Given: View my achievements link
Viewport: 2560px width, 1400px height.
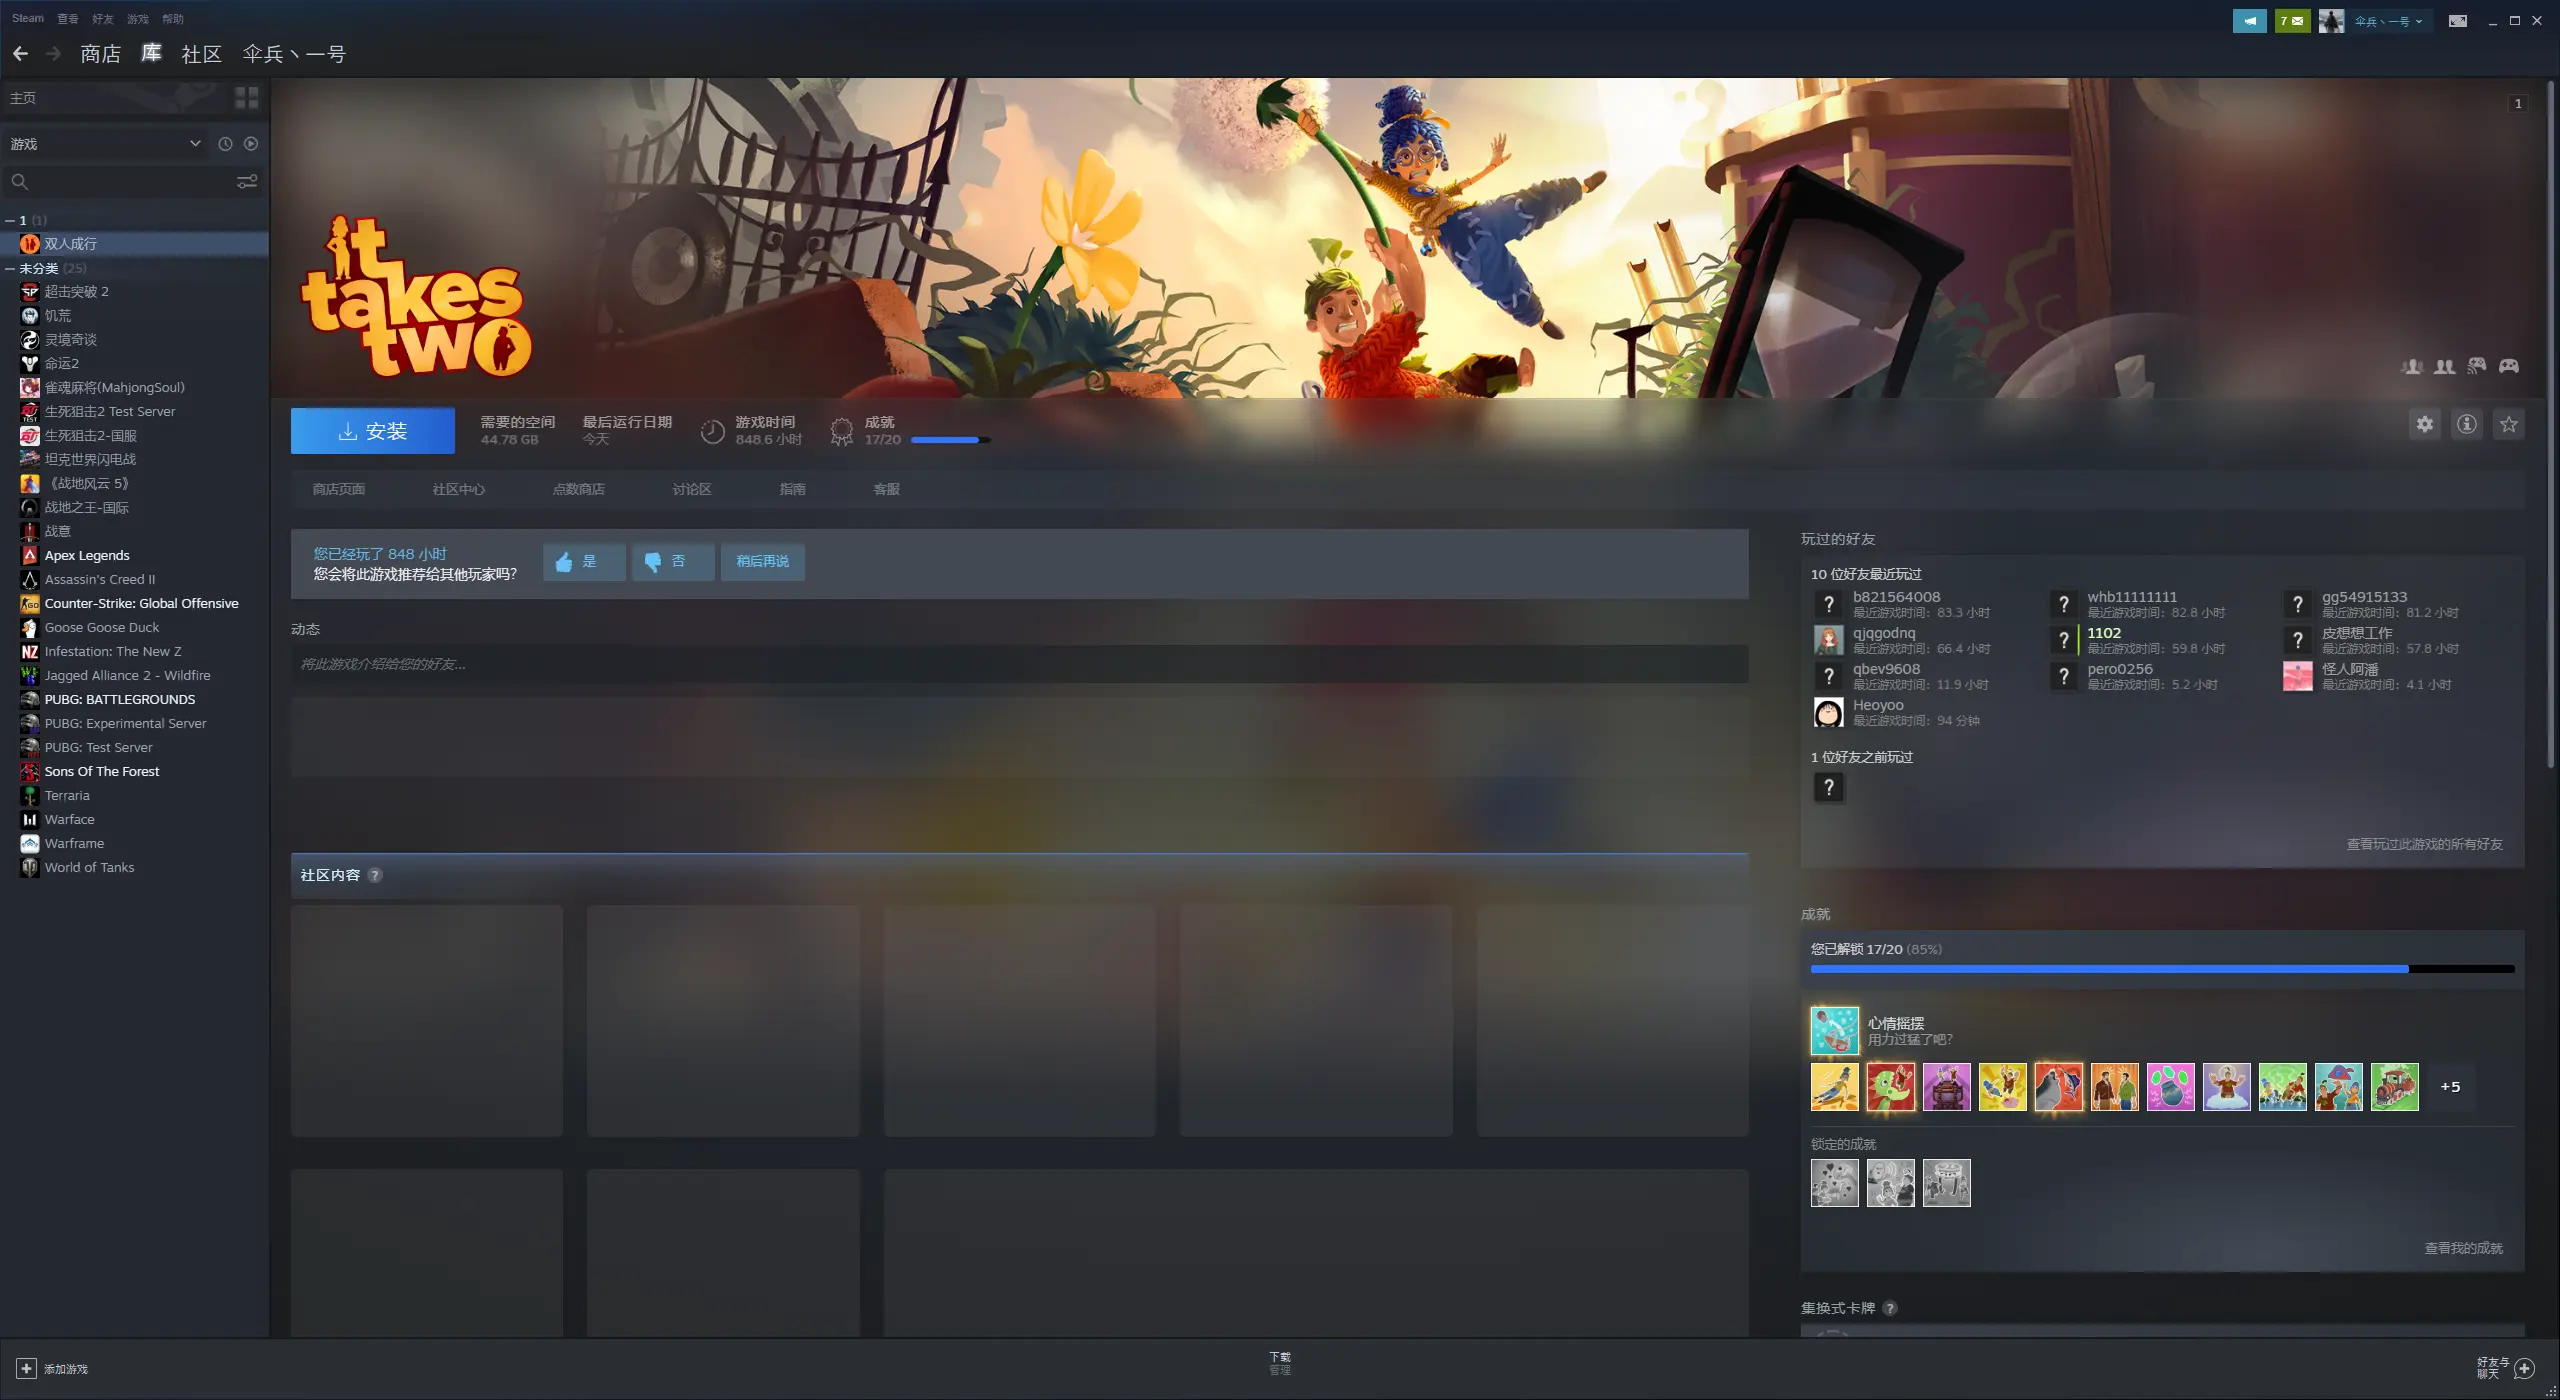Looking at the screenshot, I should [x=2463, y=1248].
